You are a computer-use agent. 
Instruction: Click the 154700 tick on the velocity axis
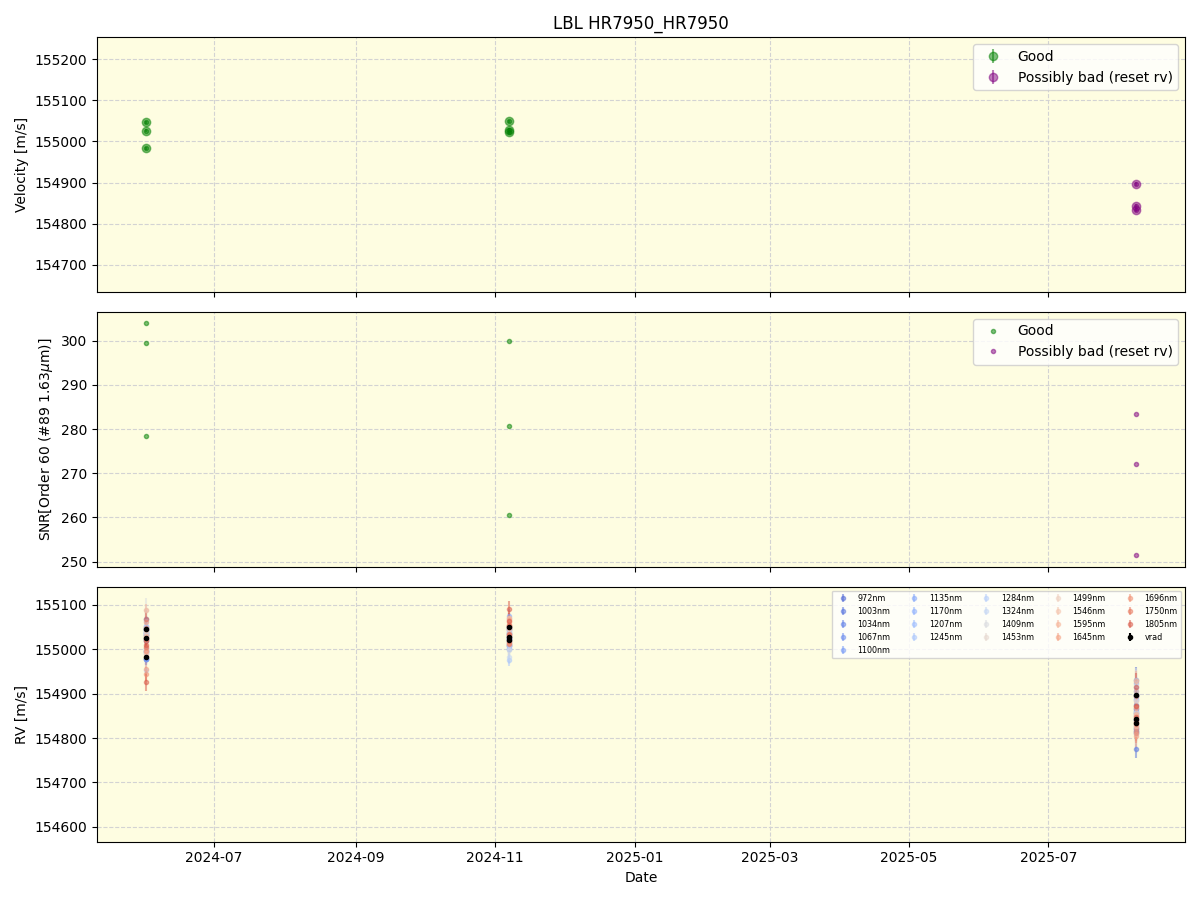[61, 265]
